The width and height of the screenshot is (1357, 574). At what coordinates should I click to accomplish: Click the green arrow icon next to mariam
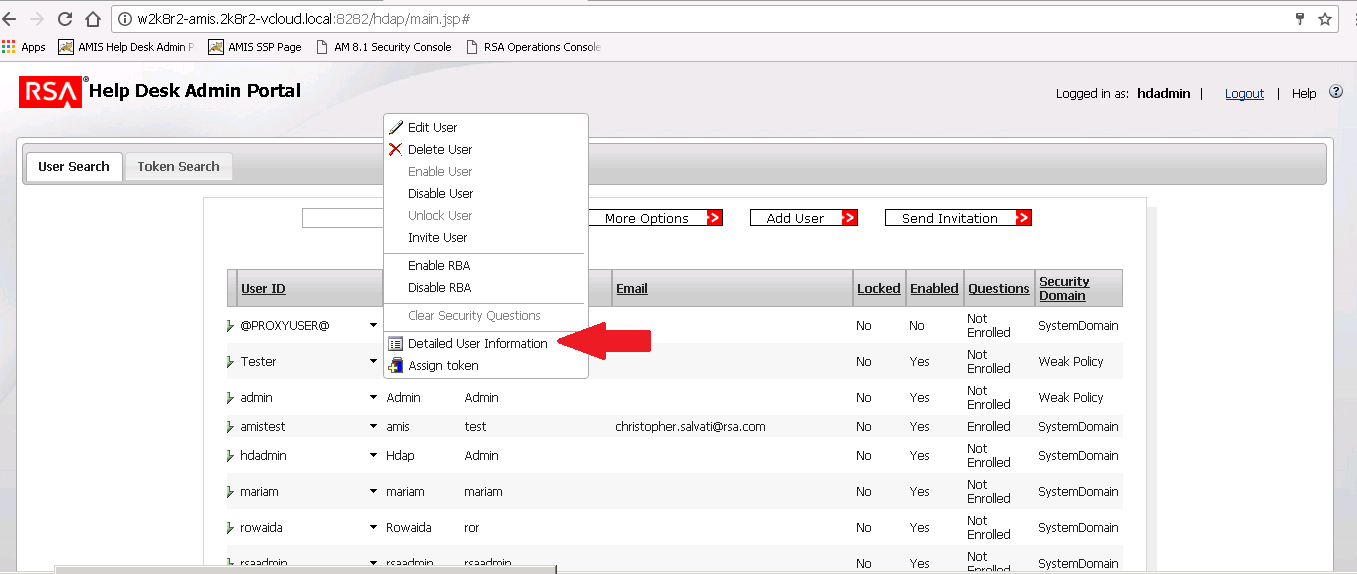[231, 492]
